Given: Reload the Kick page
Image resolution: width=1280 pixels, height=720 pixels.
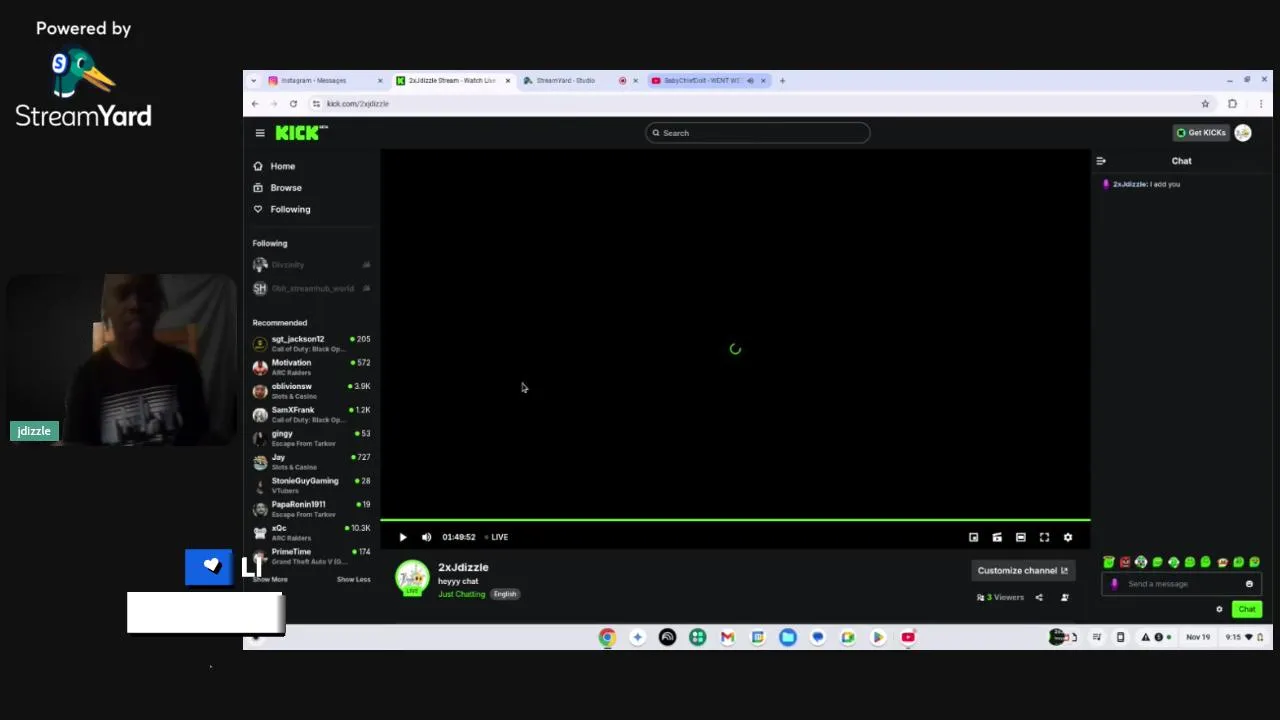Looking at the screenshot, I should pos(293,104).
